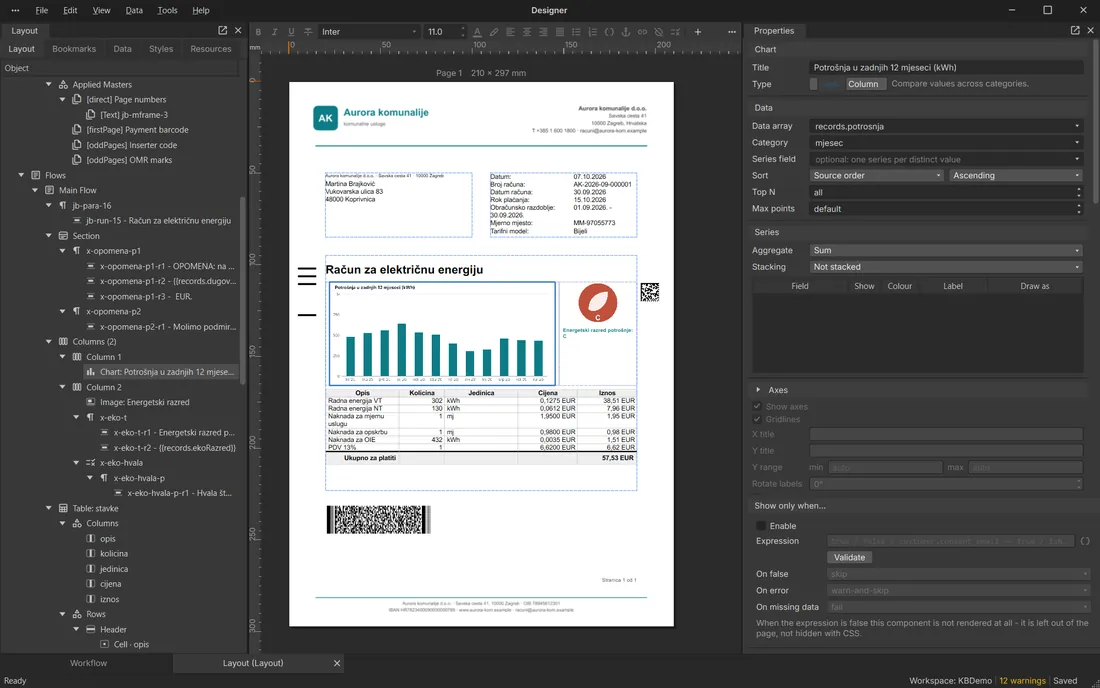Click the Top N stepper field
This screenshot has width=1100, height=688.
[946, 192]
